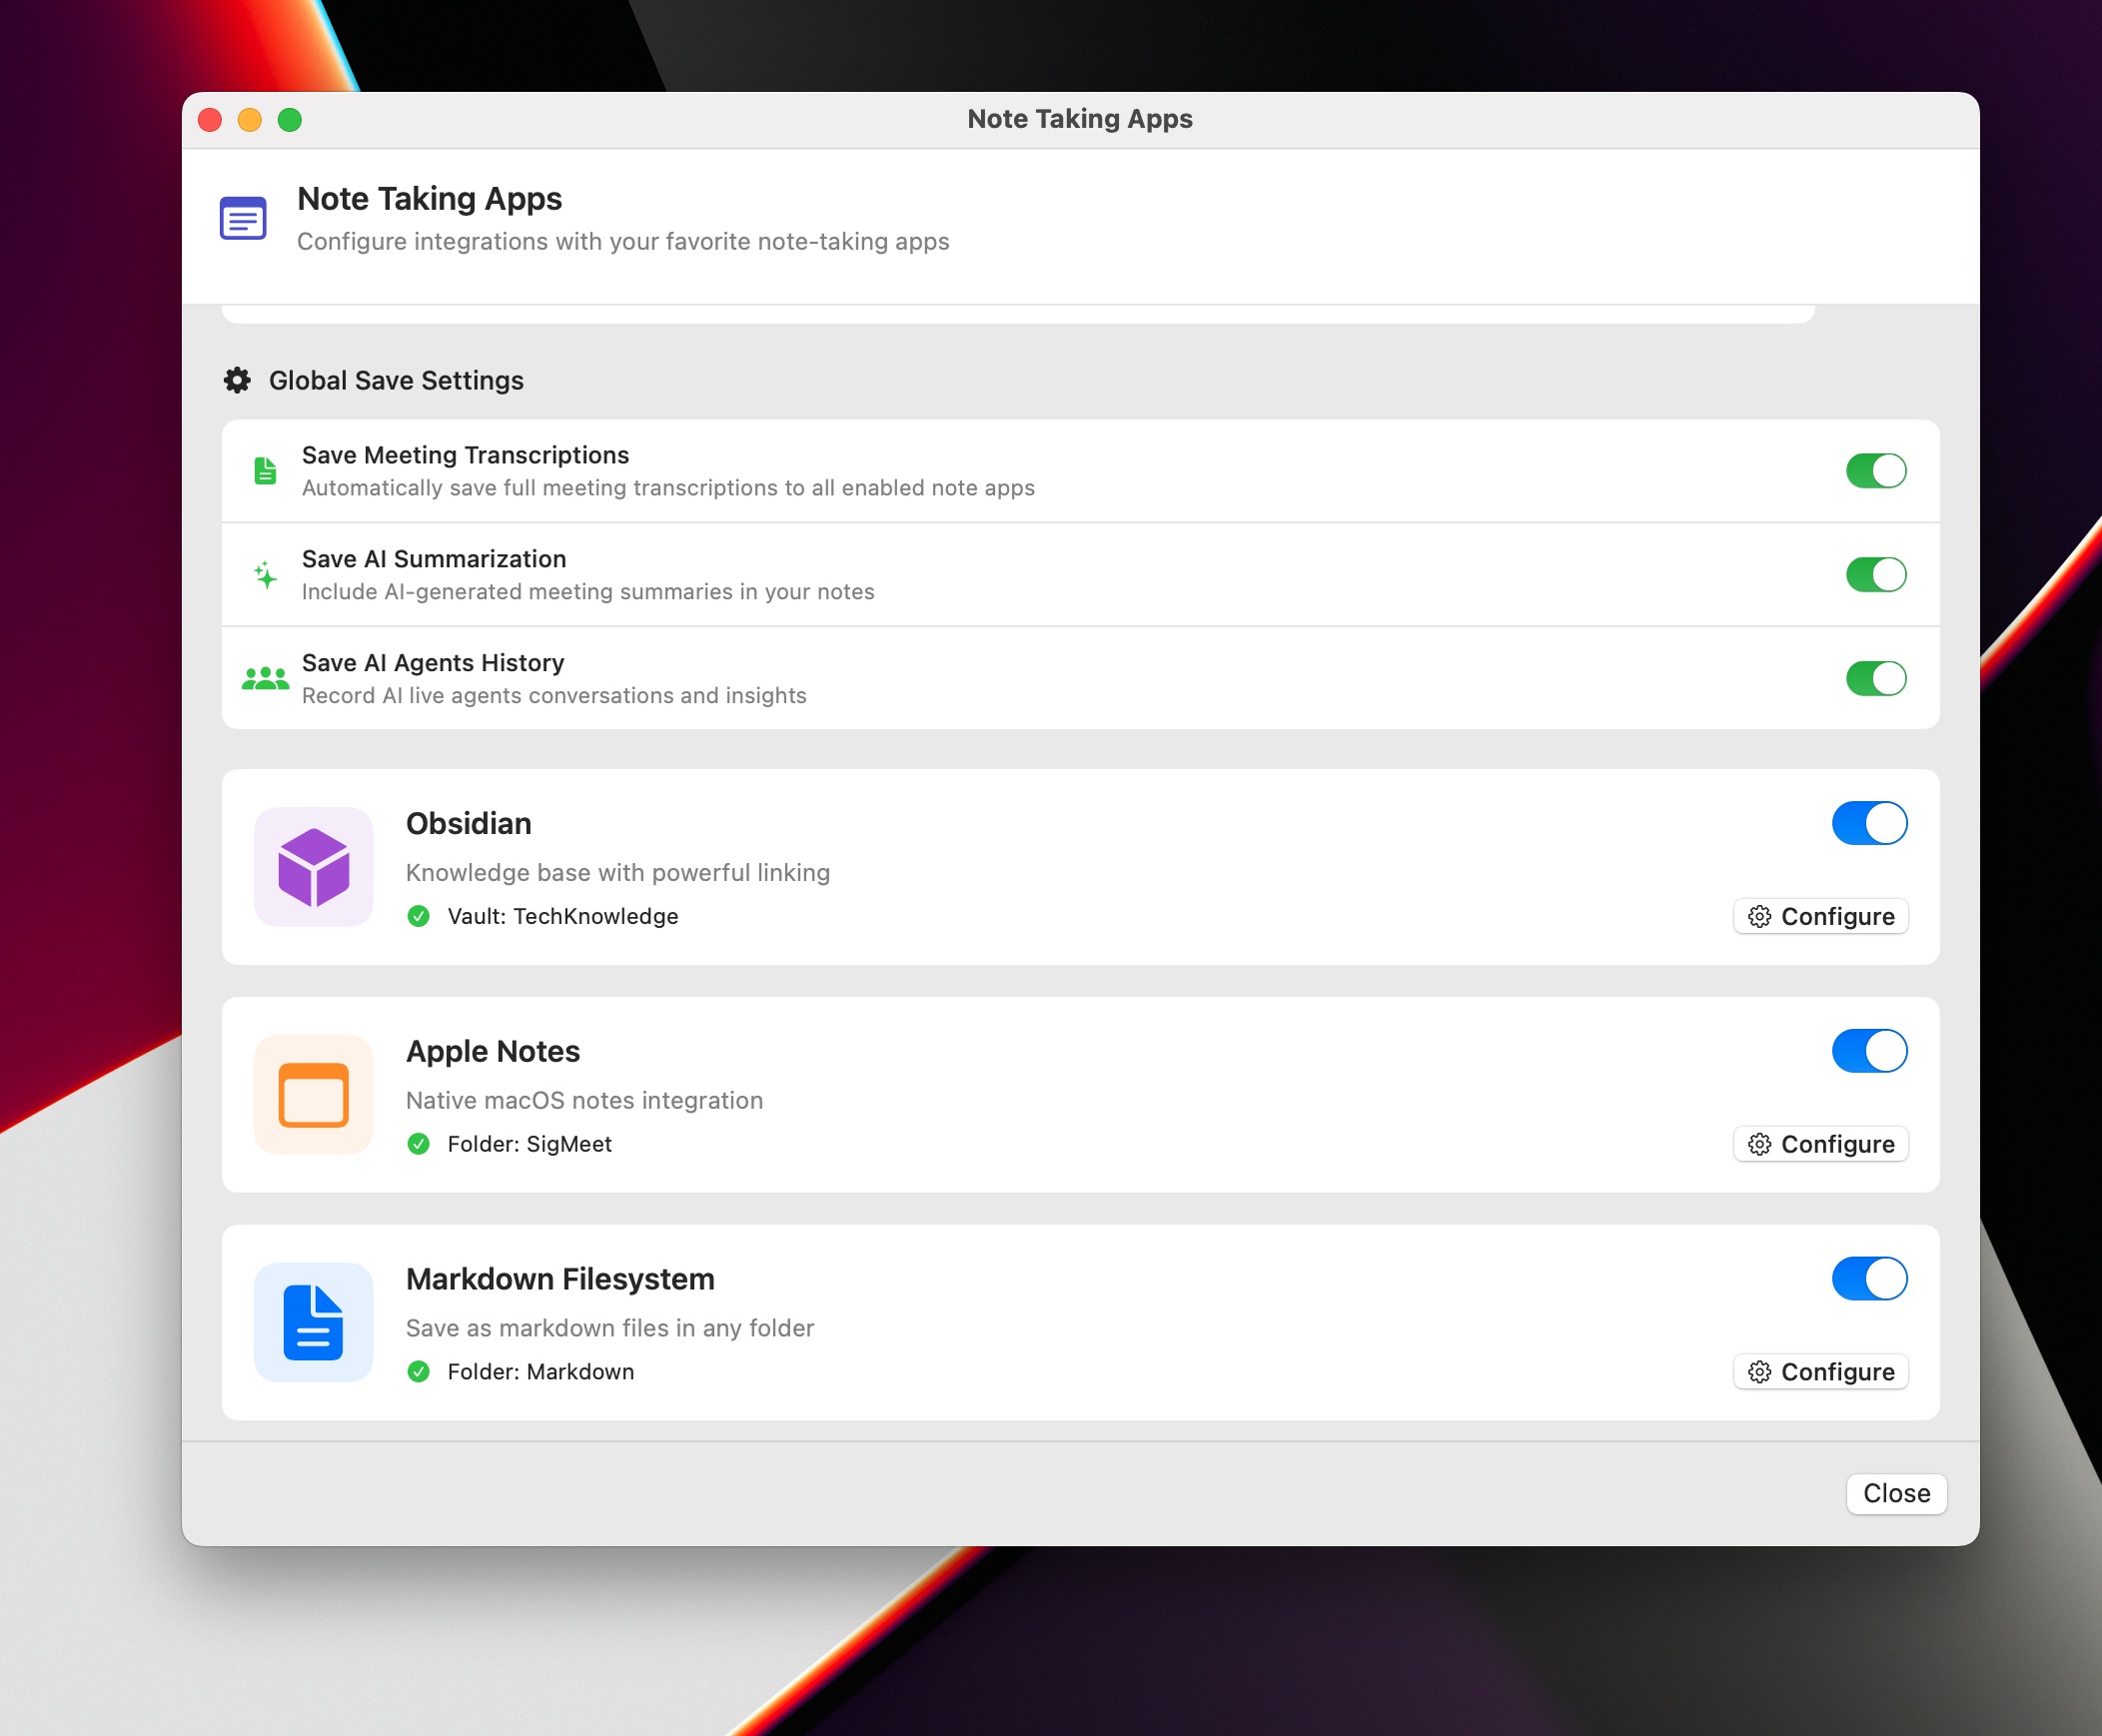Toggle the Markdown Filesystem integration
This screenshot has width=2102, height=1736.
(1868, 1278)
